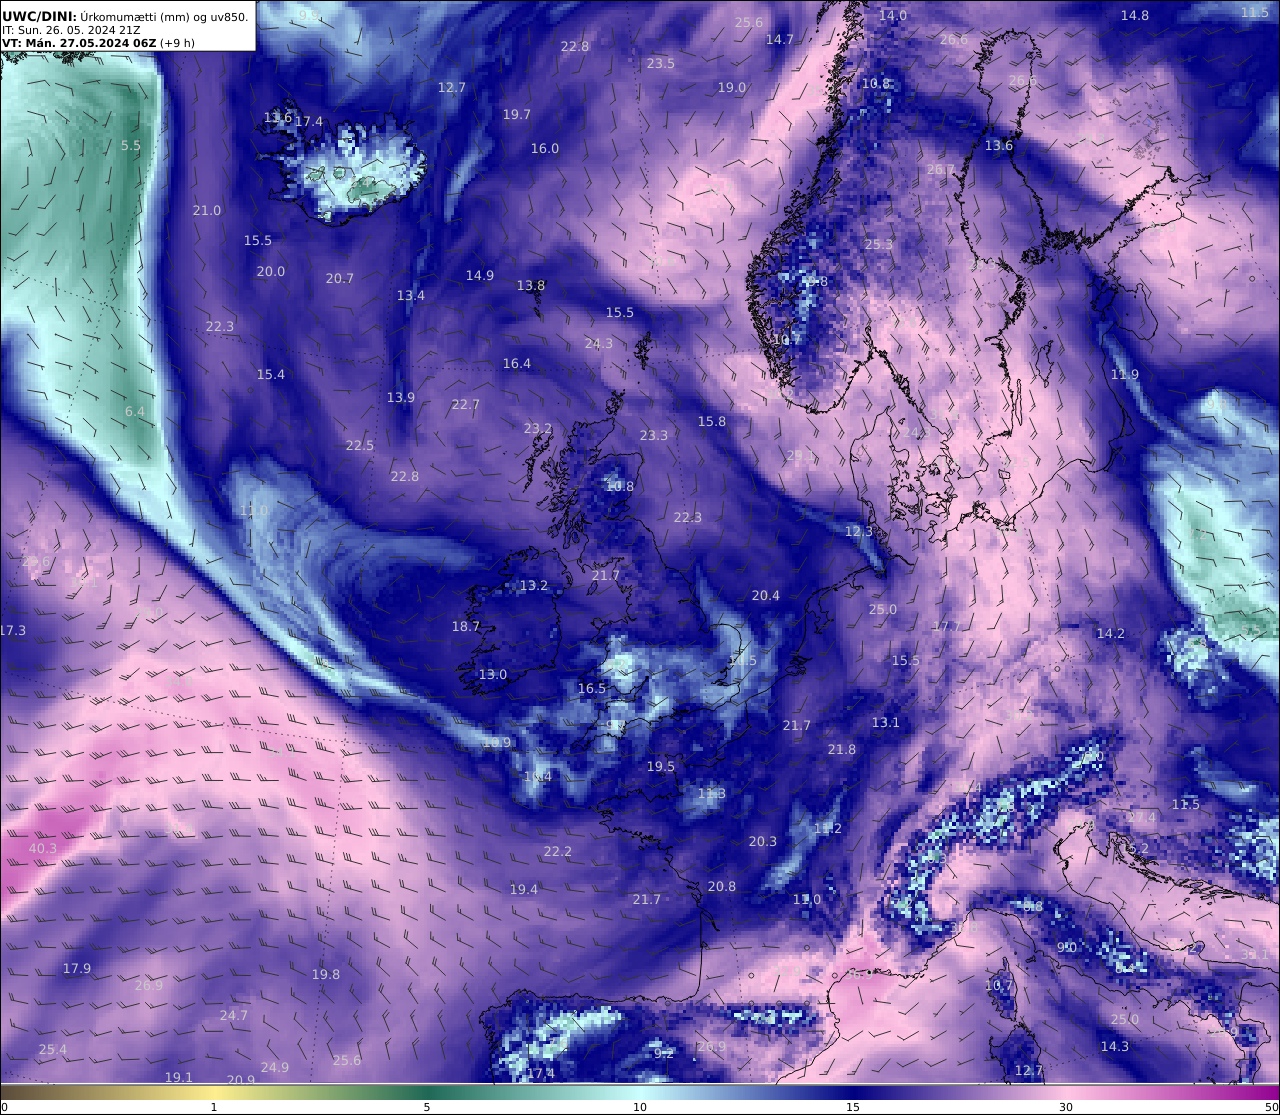Click the 14.0 value at the top

coord(892,15)
